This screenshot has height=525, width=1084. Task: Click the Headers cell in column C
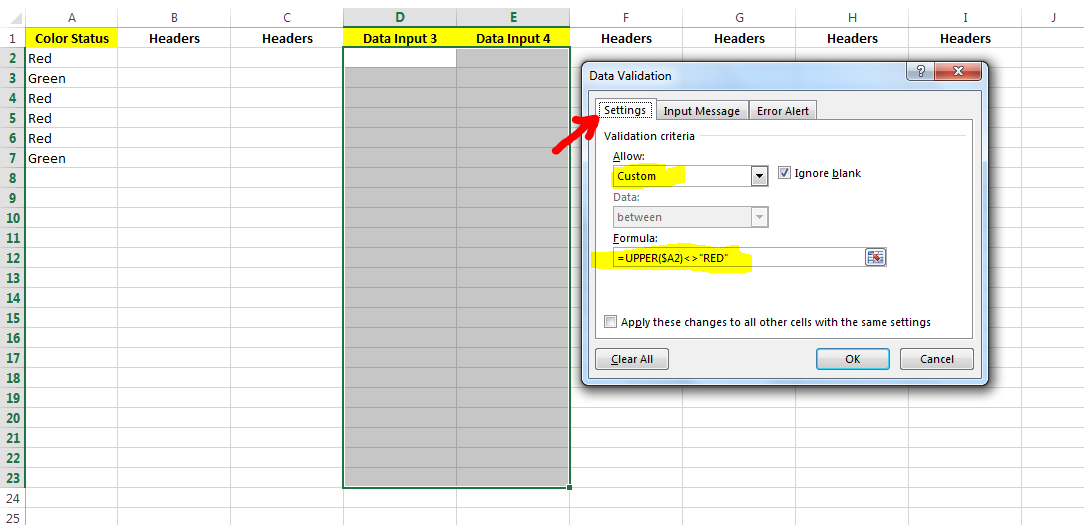(x=287, y=38)
